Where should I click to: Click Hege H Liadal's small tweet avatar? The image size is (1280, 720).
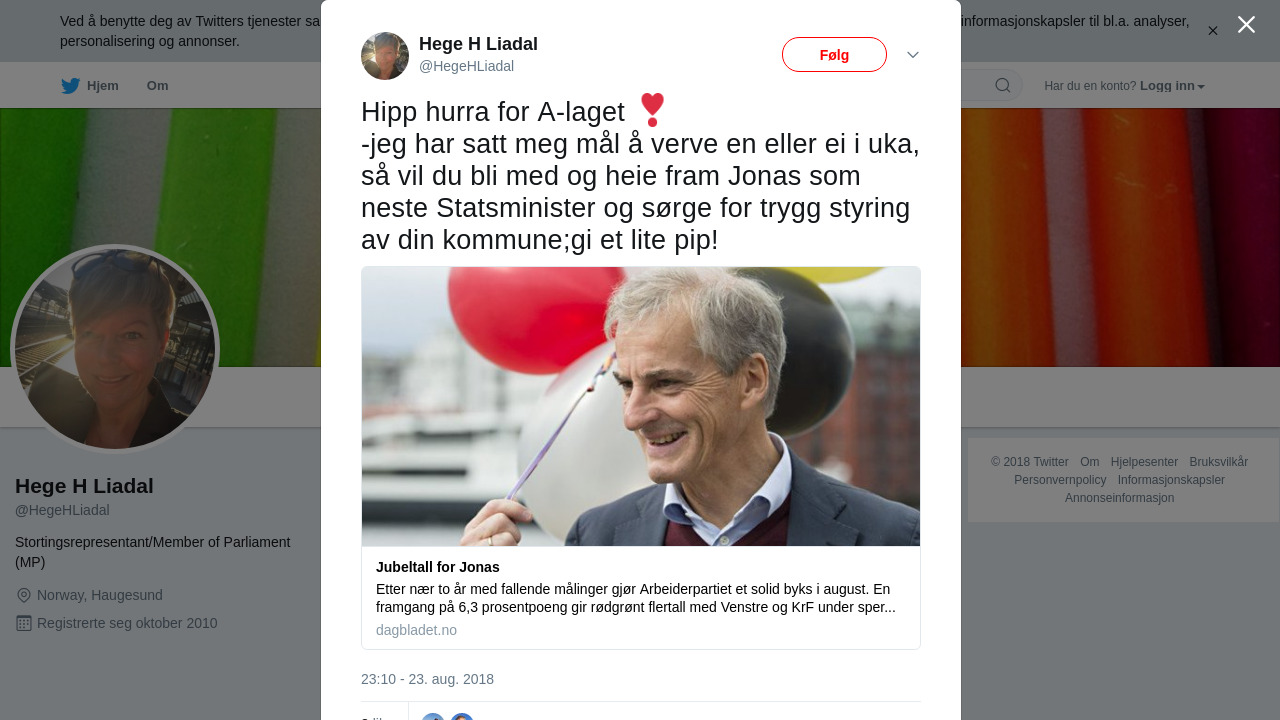click(x=385, y=56)
